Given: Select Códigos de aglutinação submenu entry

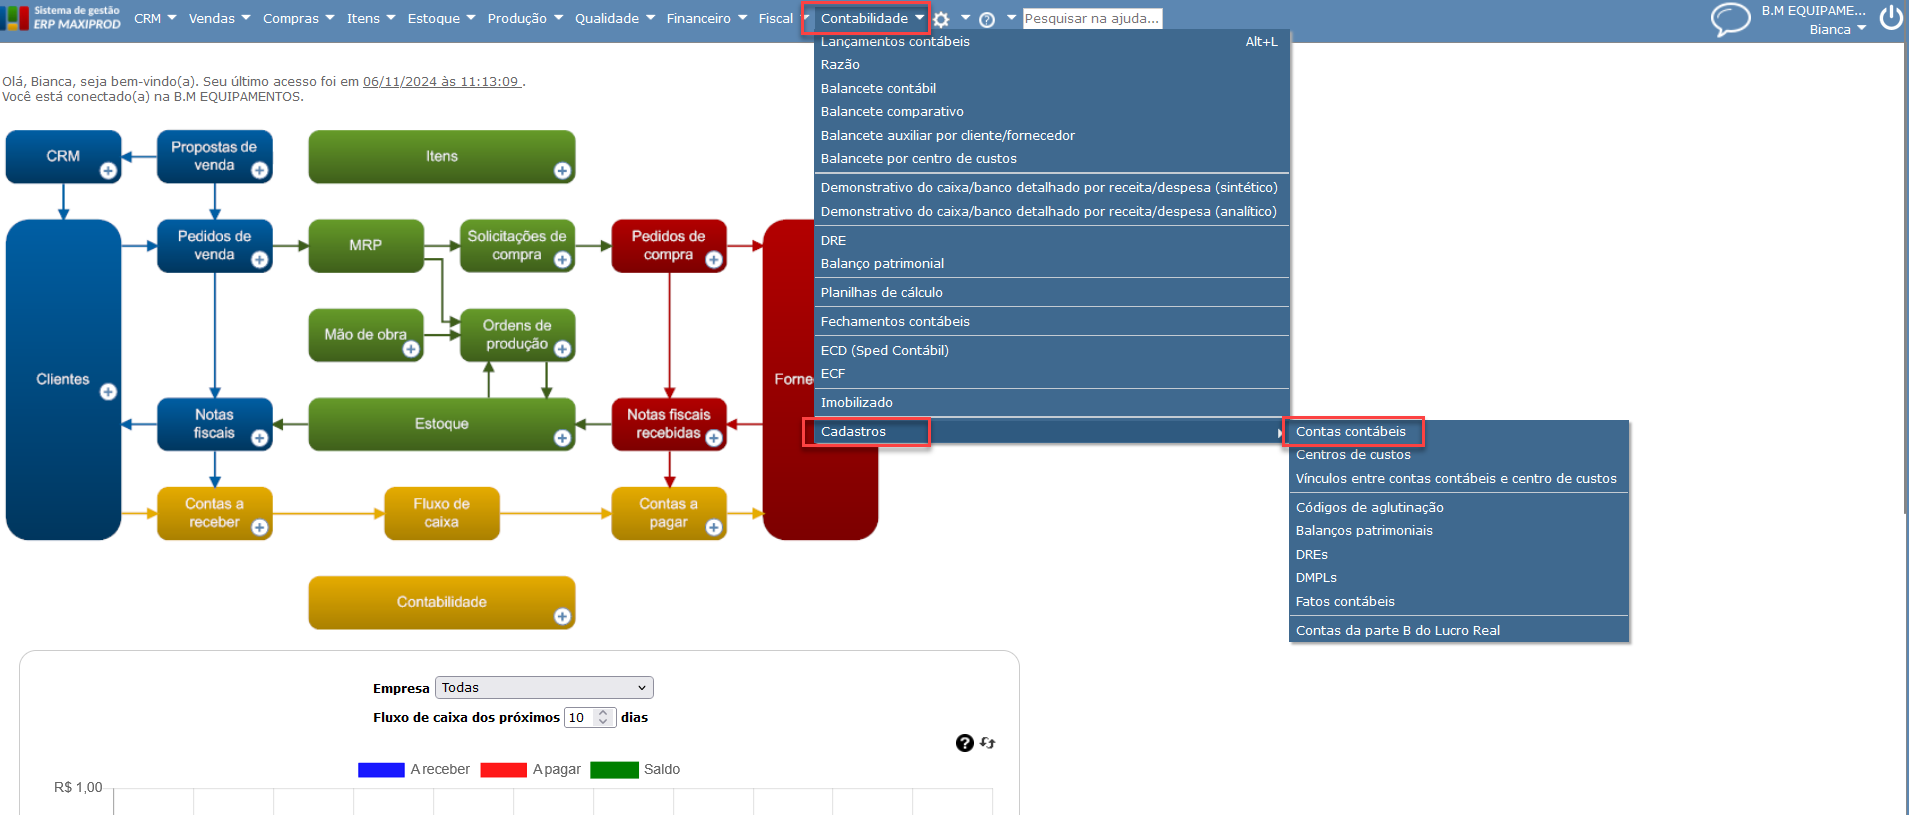Looking at the screenshot, I should tap(1459, 508).
